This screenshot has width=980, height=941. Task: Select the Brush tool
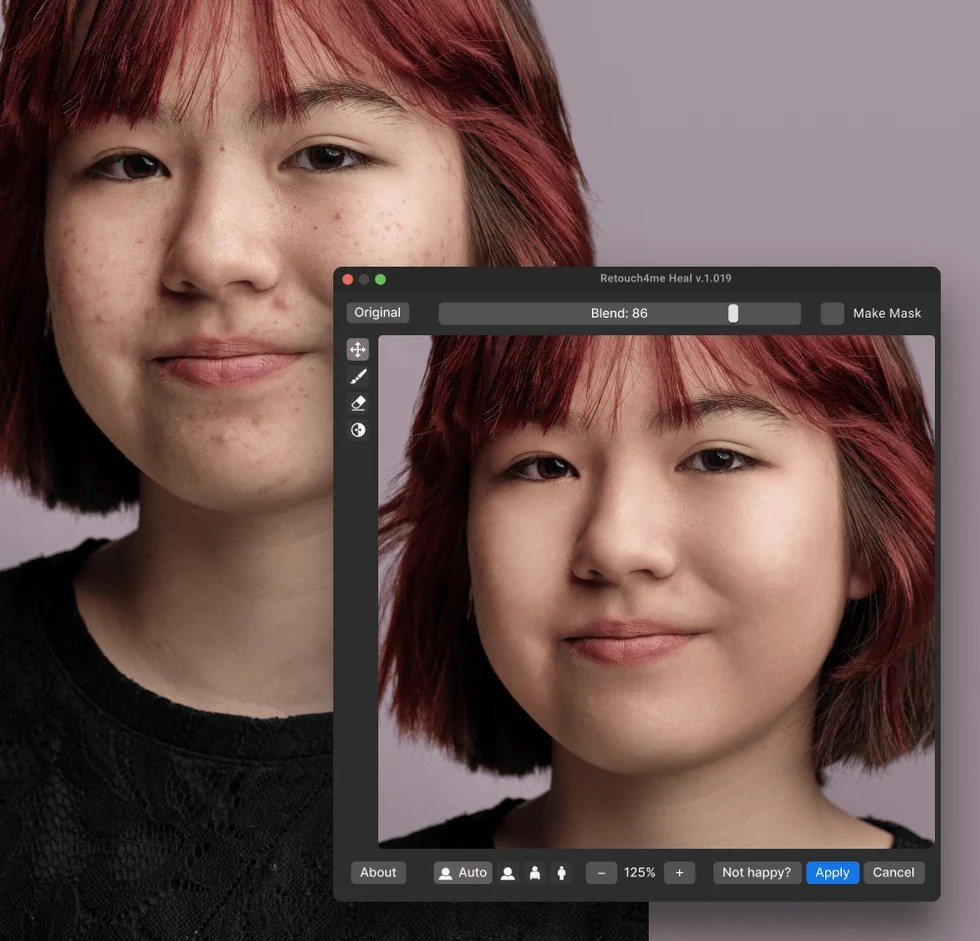point(358,376)
